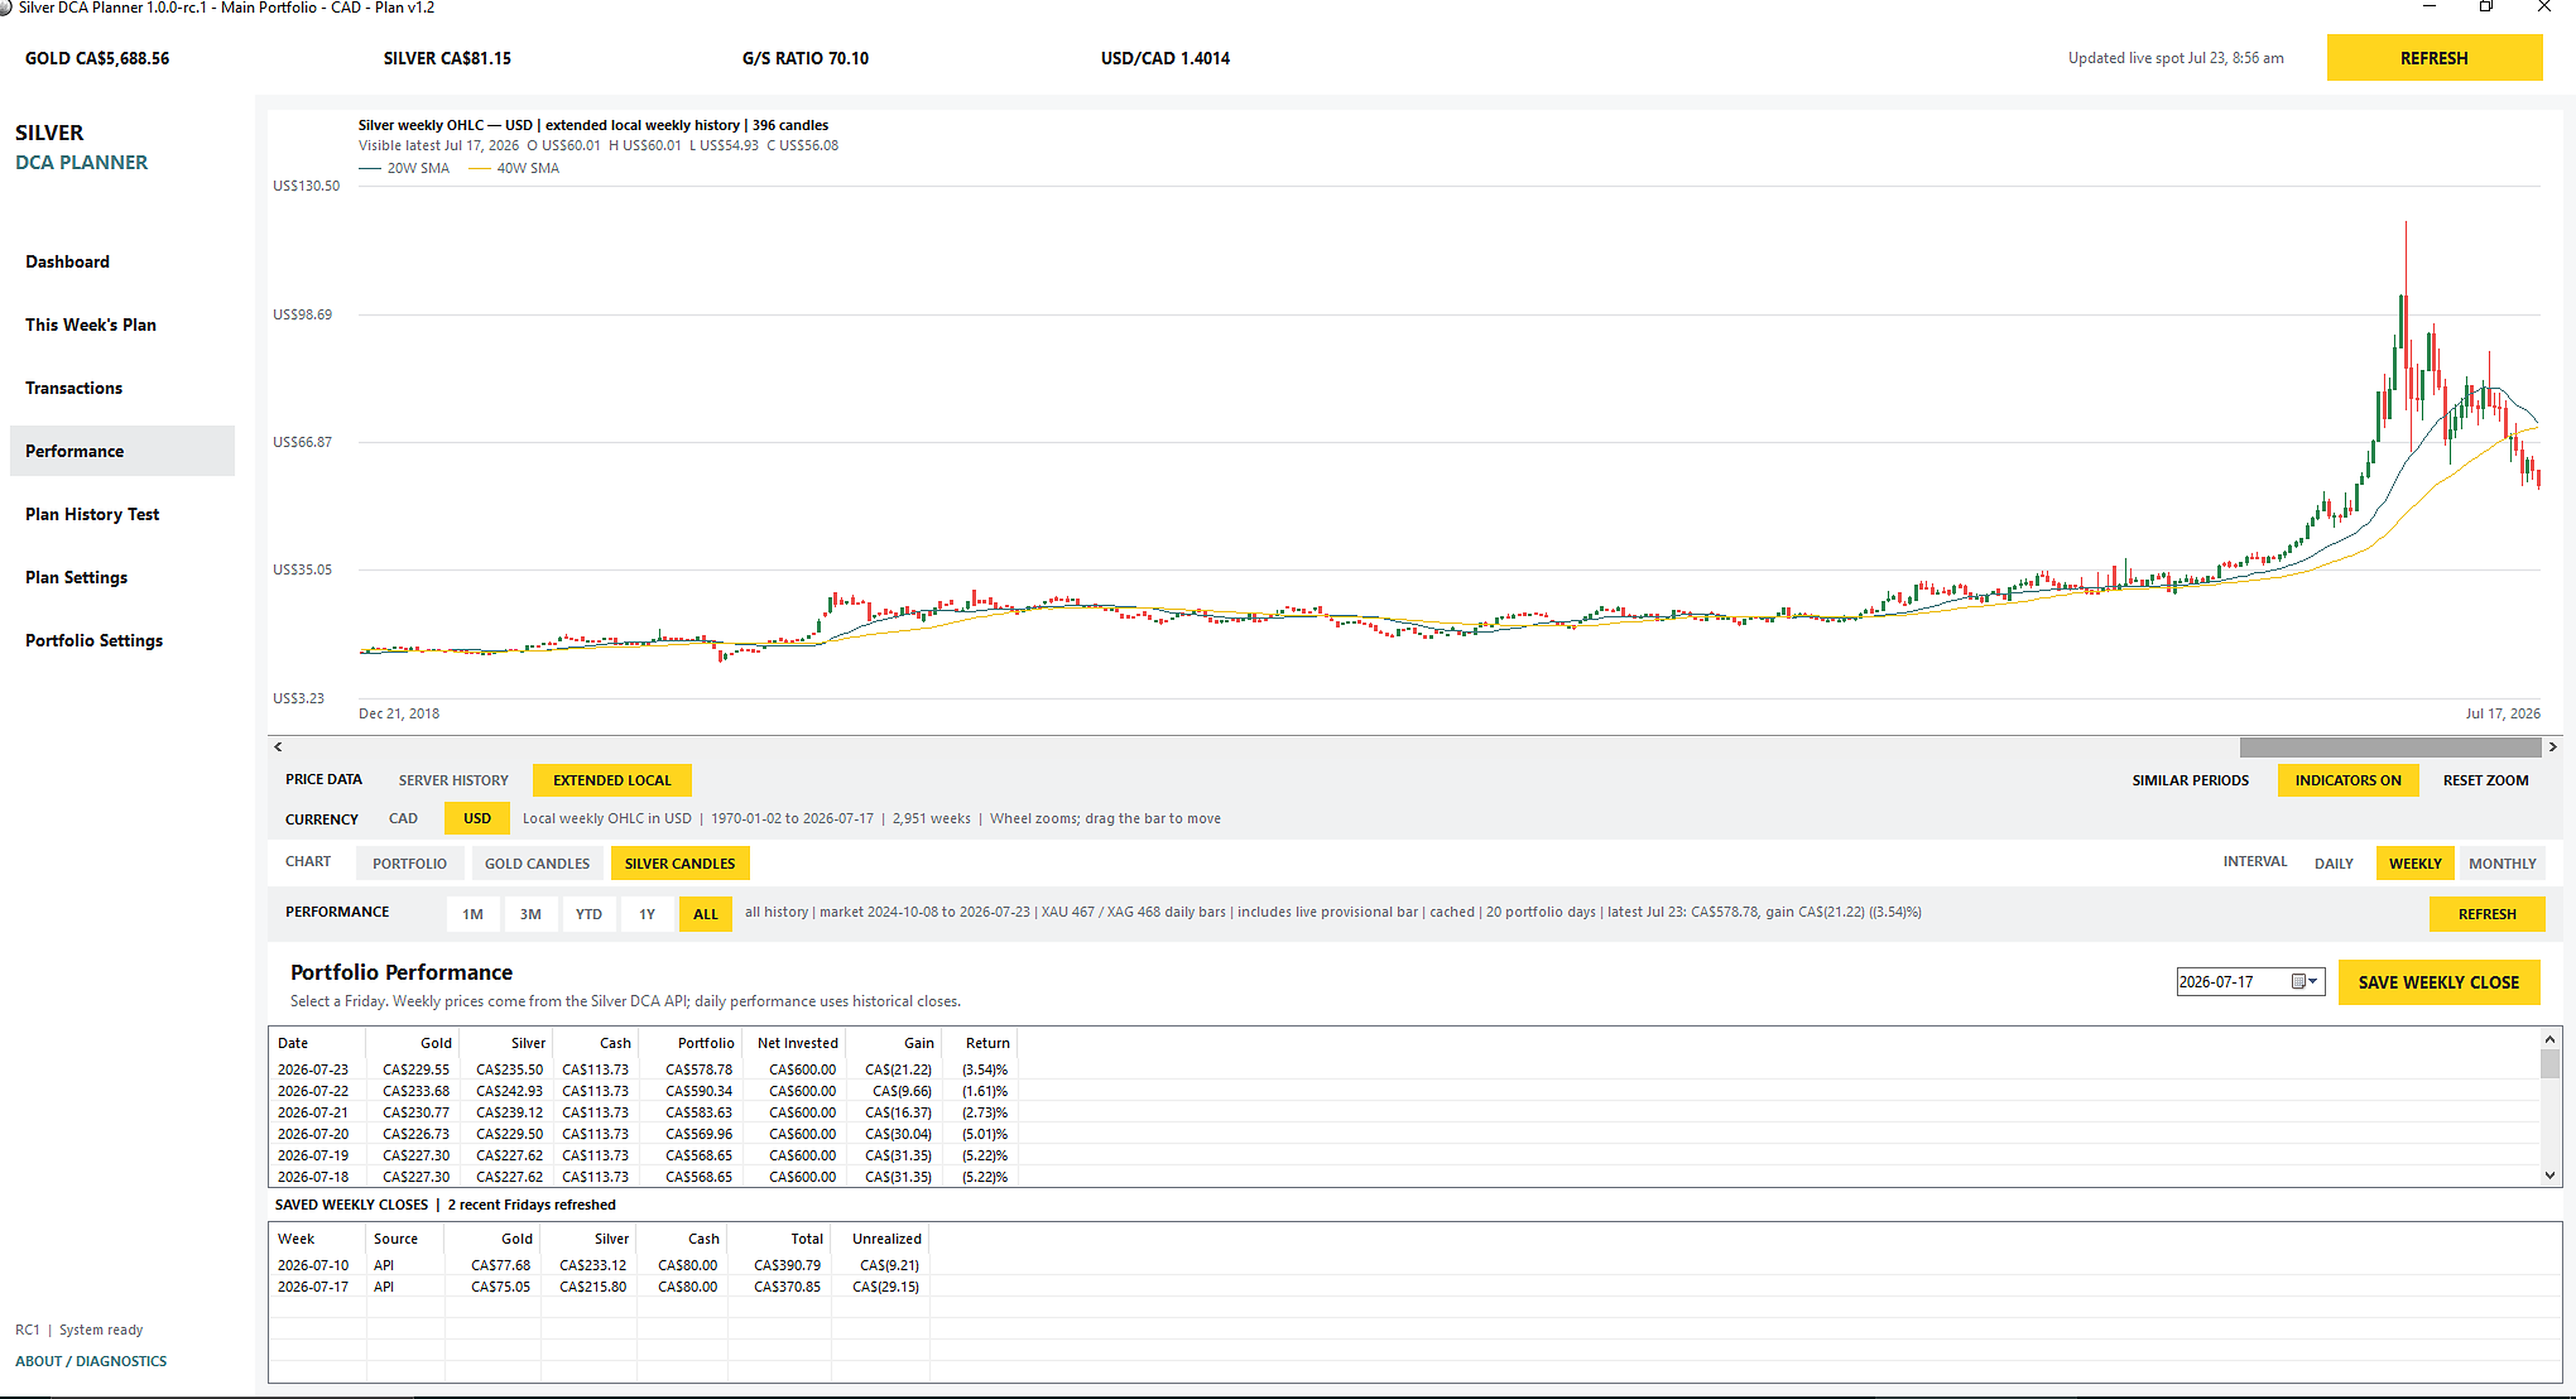Choose the YTD performance range

[x=588, y=913]
